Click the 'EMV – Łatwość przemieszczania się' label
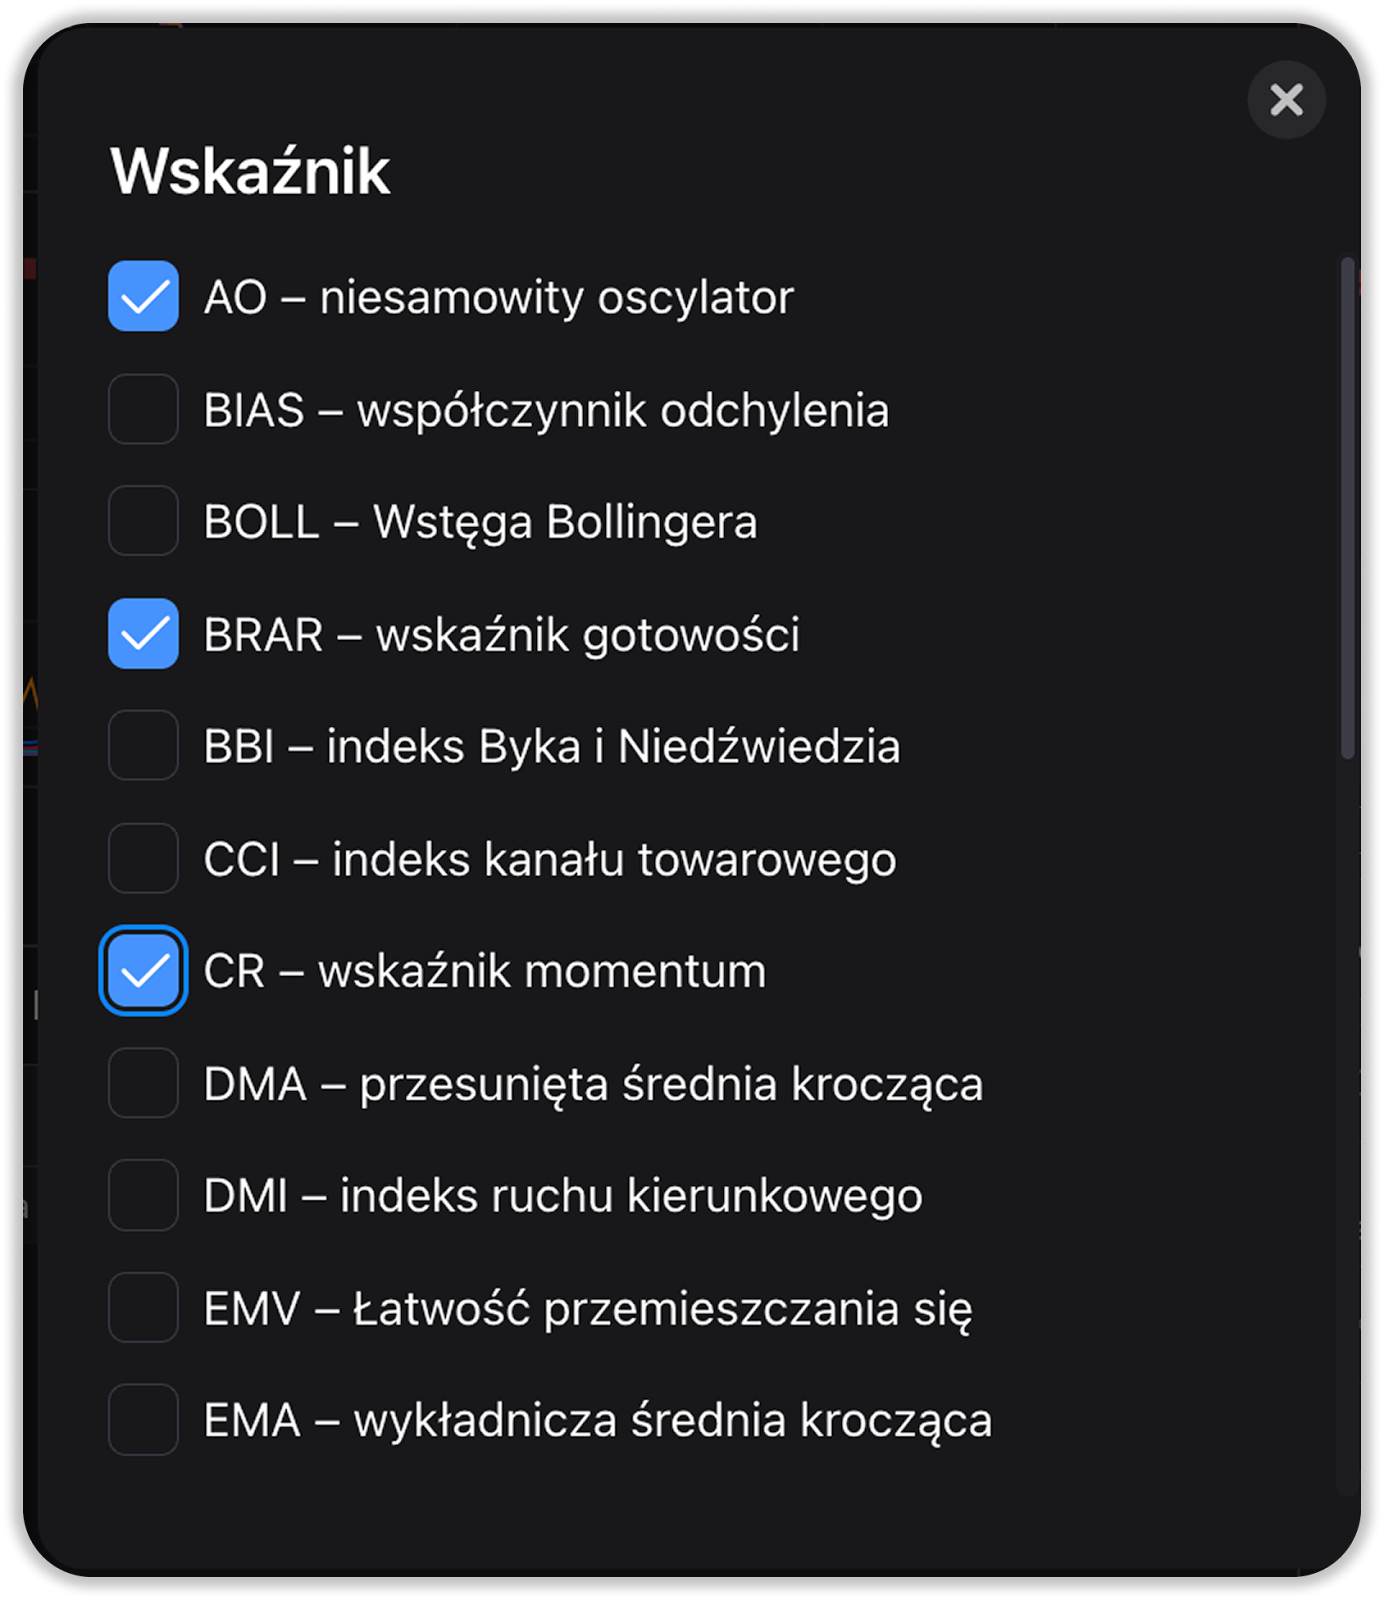1384x1600 pixels. [x=587, y=1309]
